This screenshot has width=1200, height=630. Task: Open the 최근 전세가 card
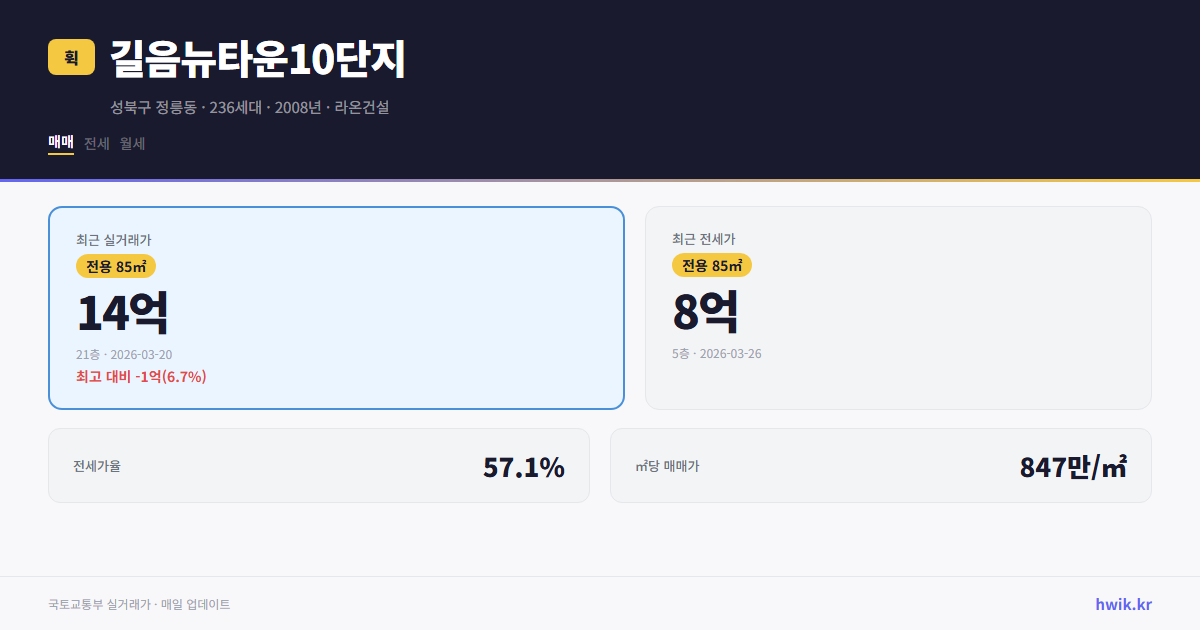coord(898,307)
